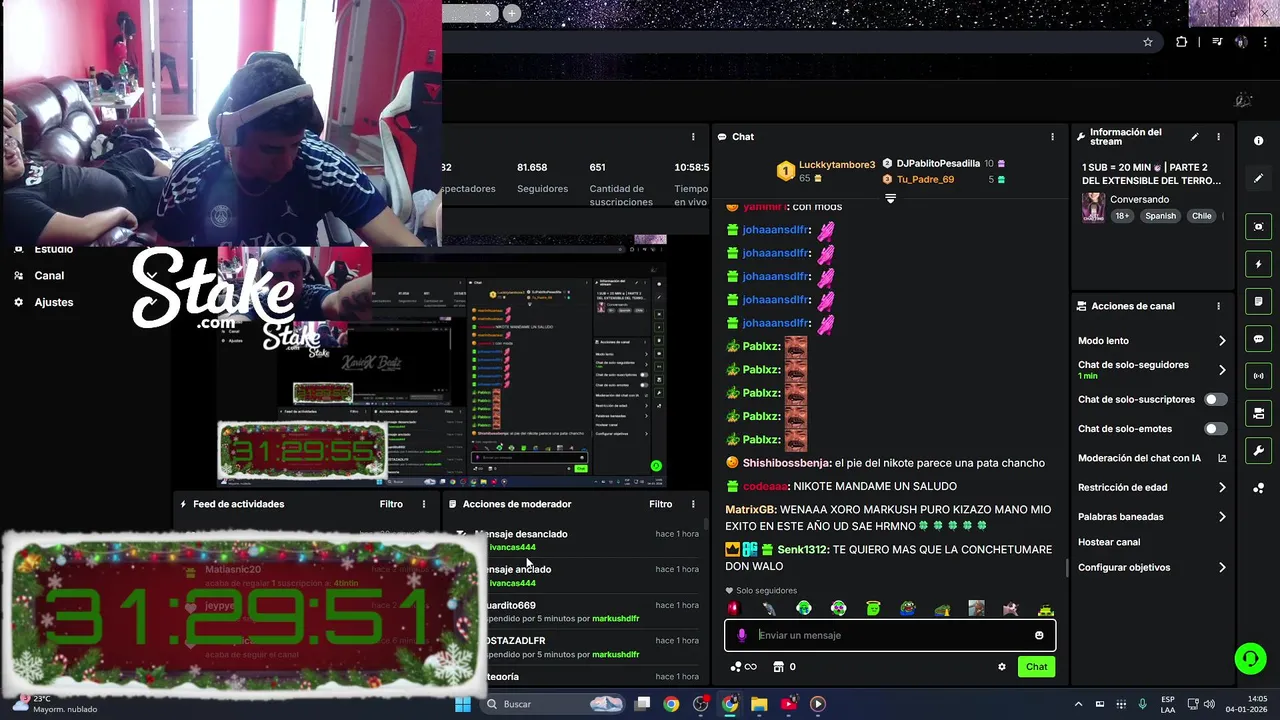Viewport: 1280px width, 720px height.
Task: Expand Restricción de edad options
Action: click(1222, 488)
